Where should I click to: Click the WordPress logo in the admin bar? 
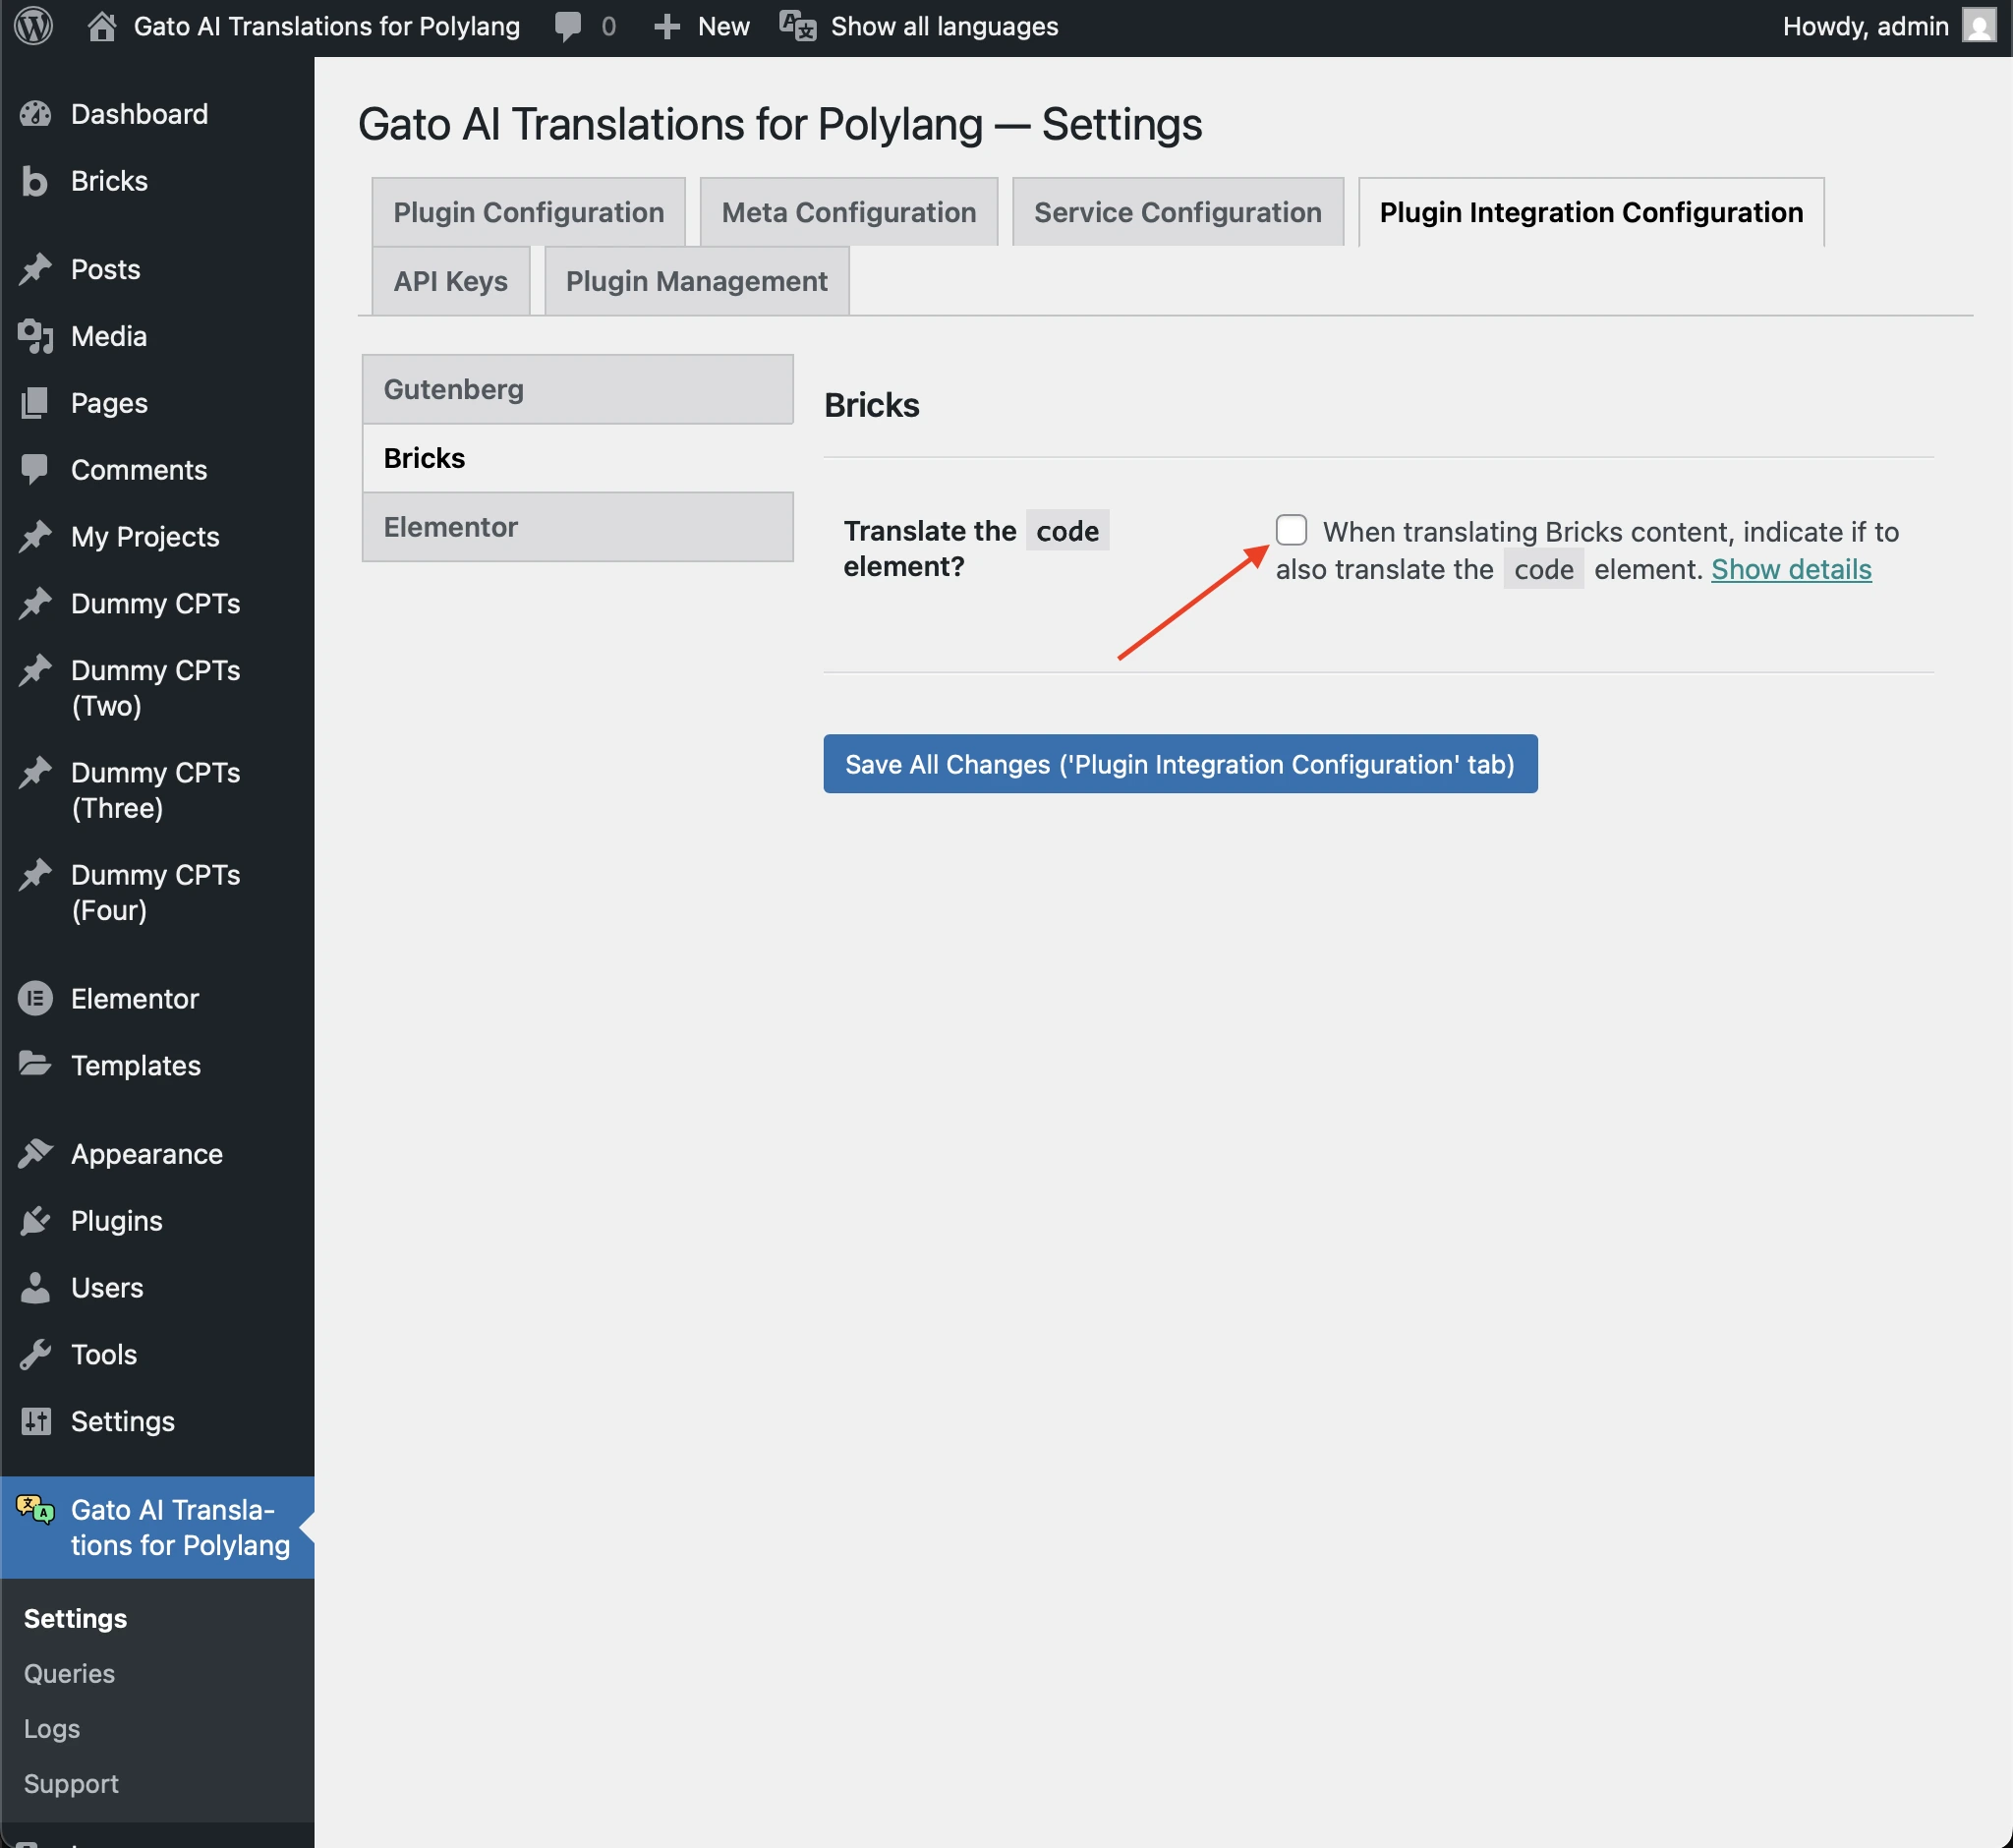(x=33, y=26)
